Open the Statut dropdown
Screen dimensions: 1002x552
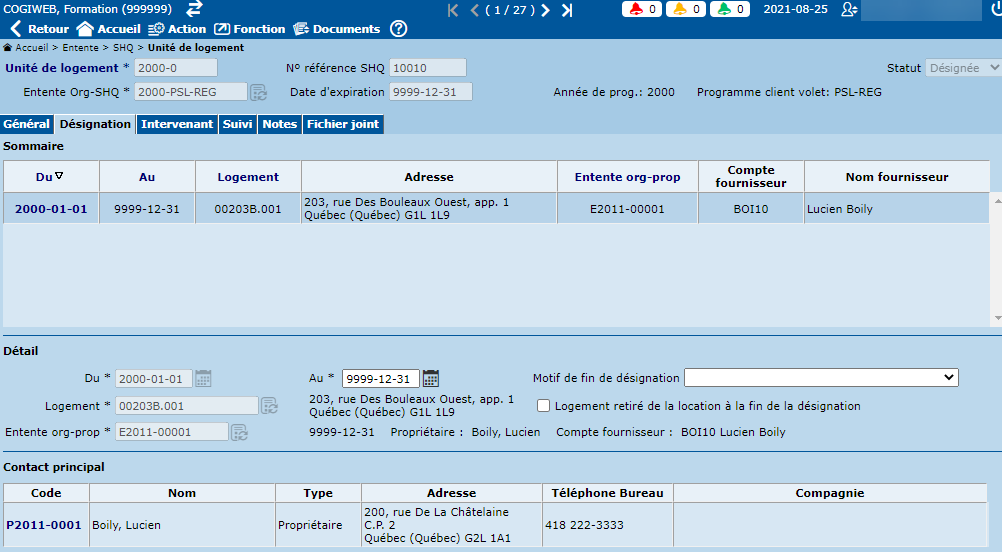click(963, 68)
